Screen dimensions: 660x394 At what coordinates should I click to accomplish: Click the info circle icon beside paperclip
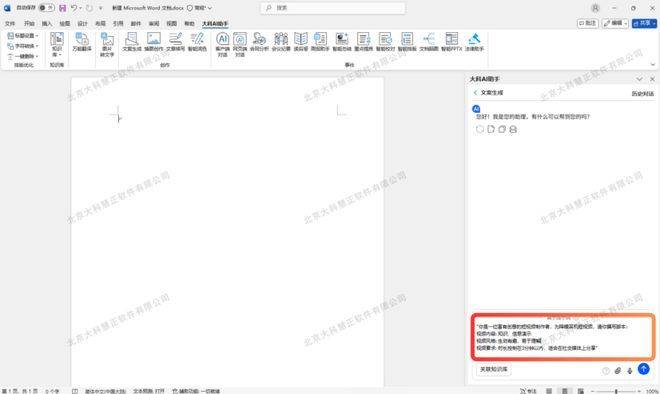tap(606, 370)
